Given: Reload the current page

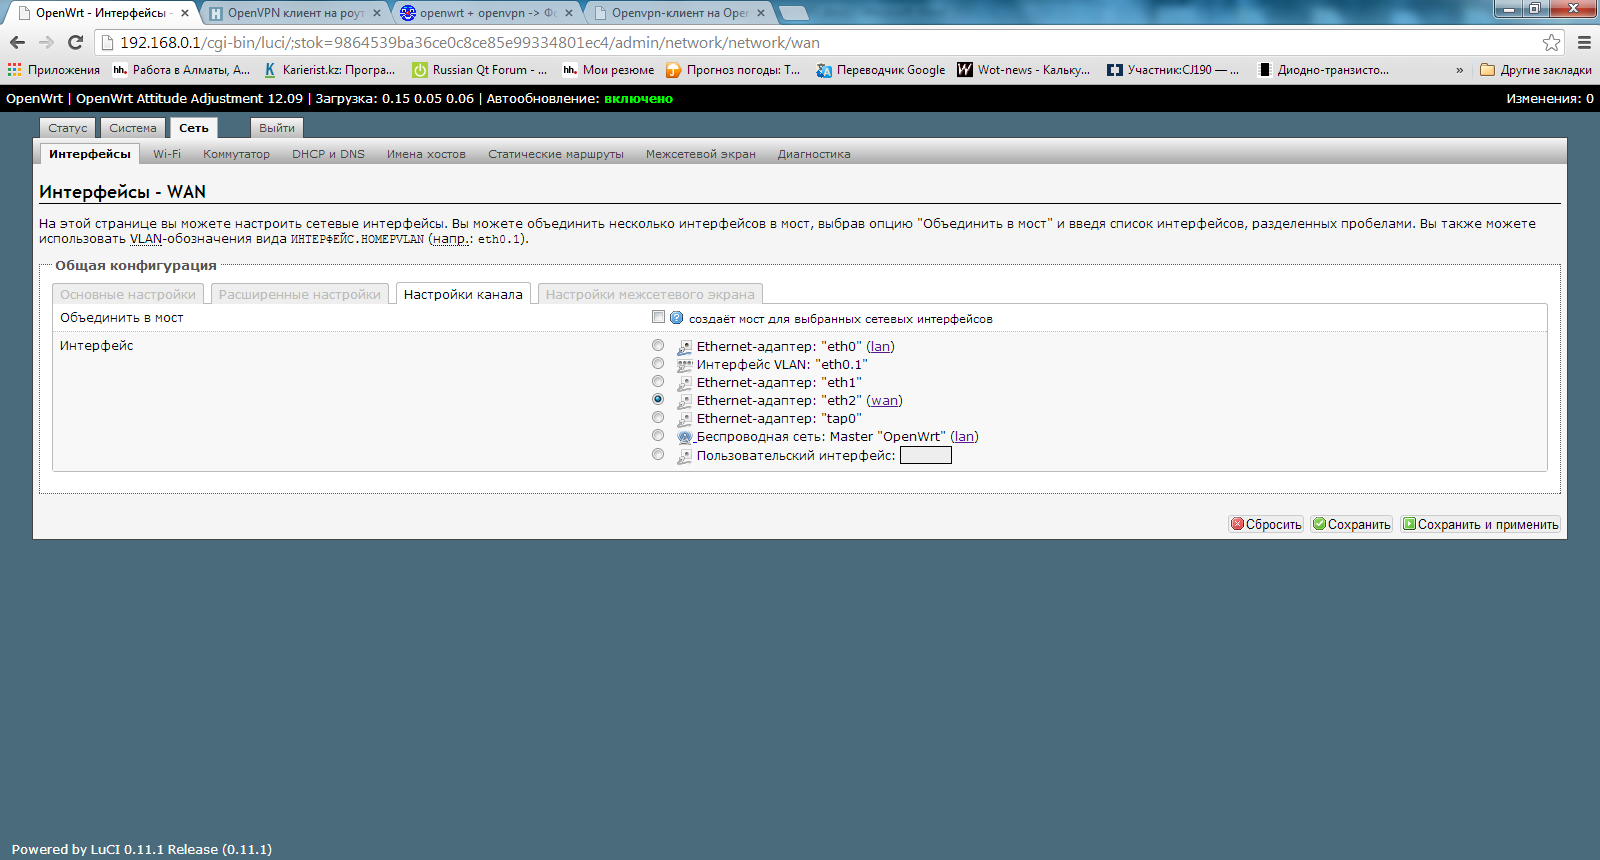Looking at the screenshot, I should point(75,42).
